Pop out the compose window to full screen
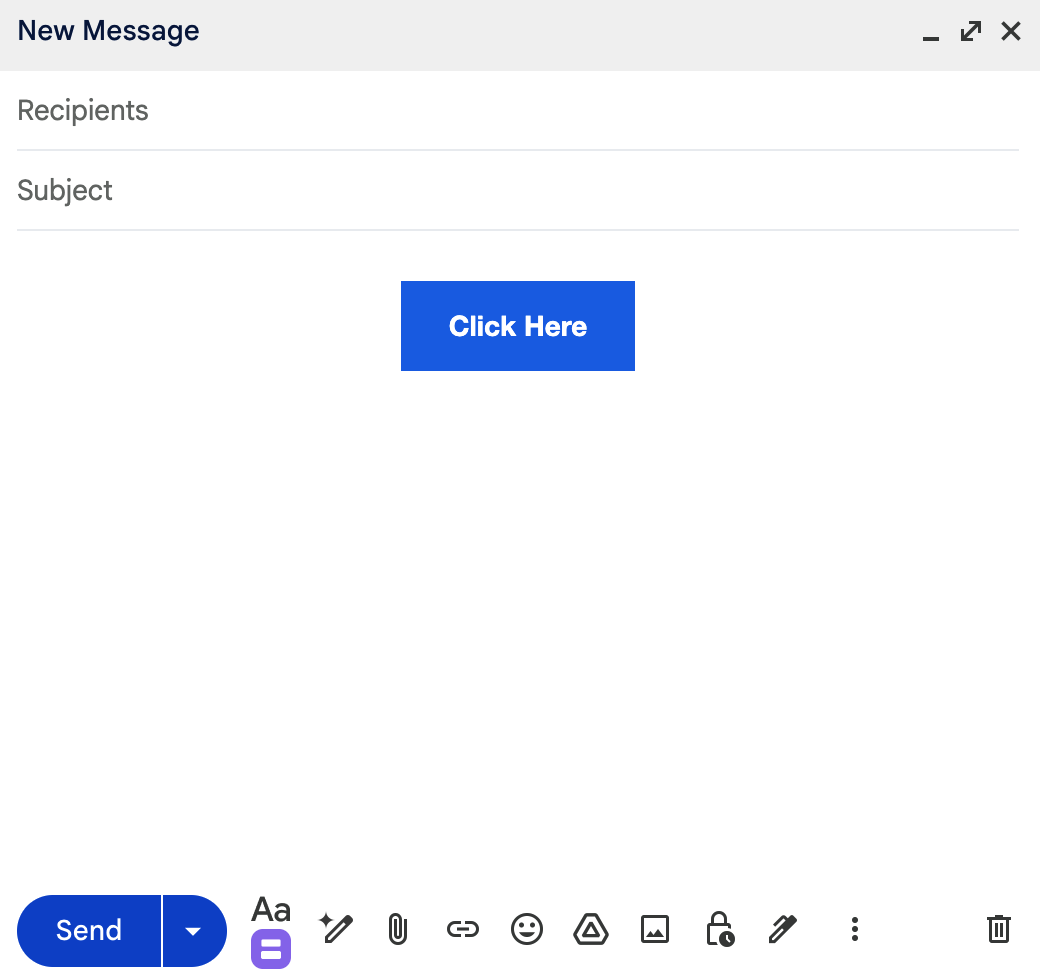 point(970,31)
